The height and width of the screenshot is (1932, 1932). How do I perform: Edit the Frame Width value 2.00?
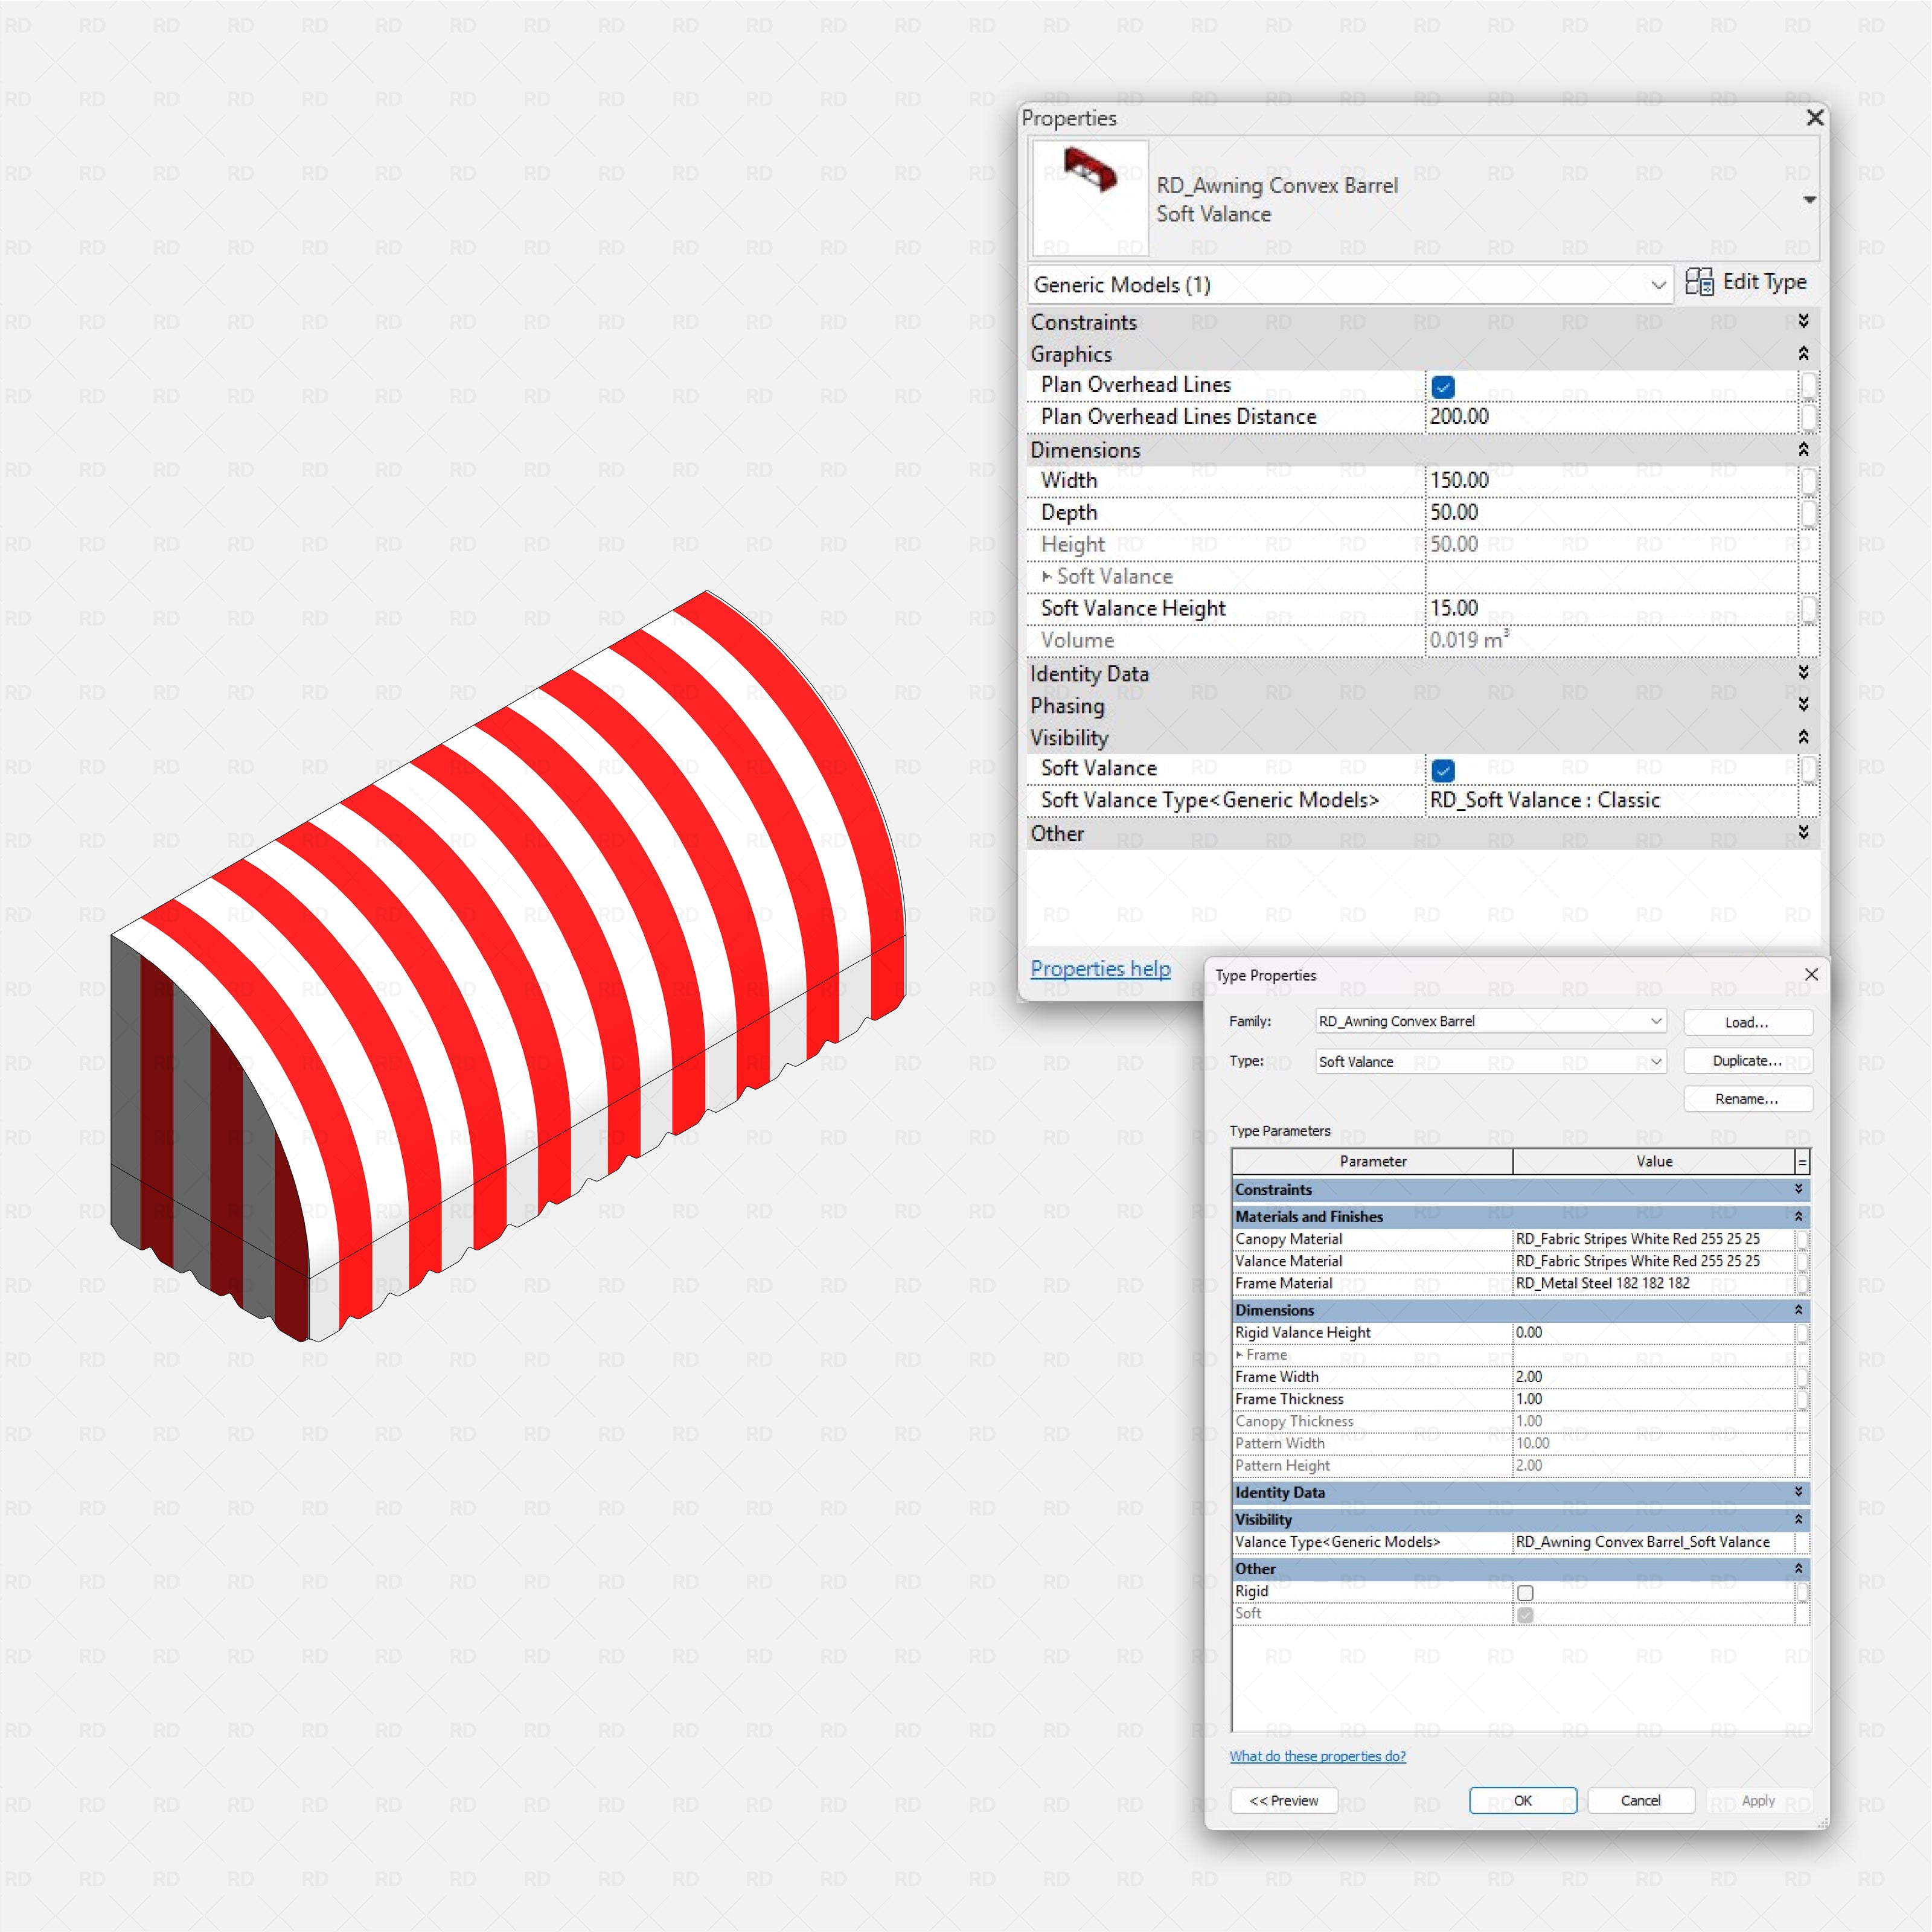tap(1654, 1377)
